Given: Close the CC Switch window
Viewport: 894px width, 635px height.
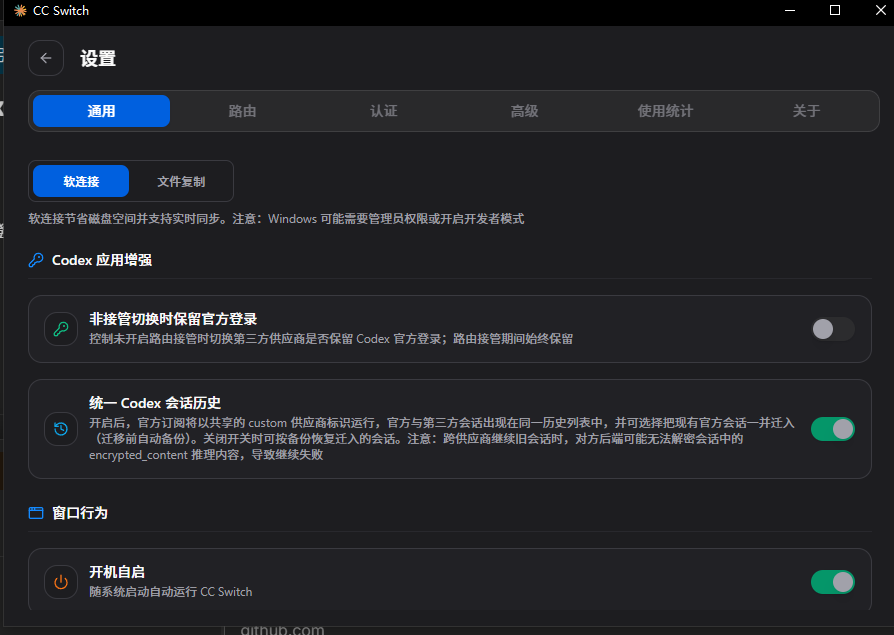Looking at the screenshot, I should pos(880,11).
